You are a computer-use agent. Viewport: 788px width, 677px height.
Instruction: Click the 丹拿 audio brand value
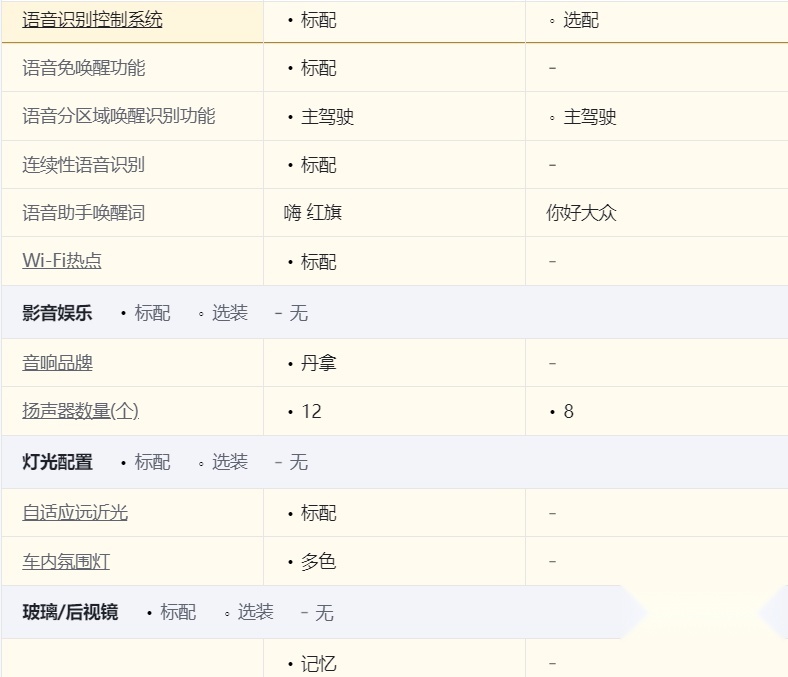[x=318, y=363]
